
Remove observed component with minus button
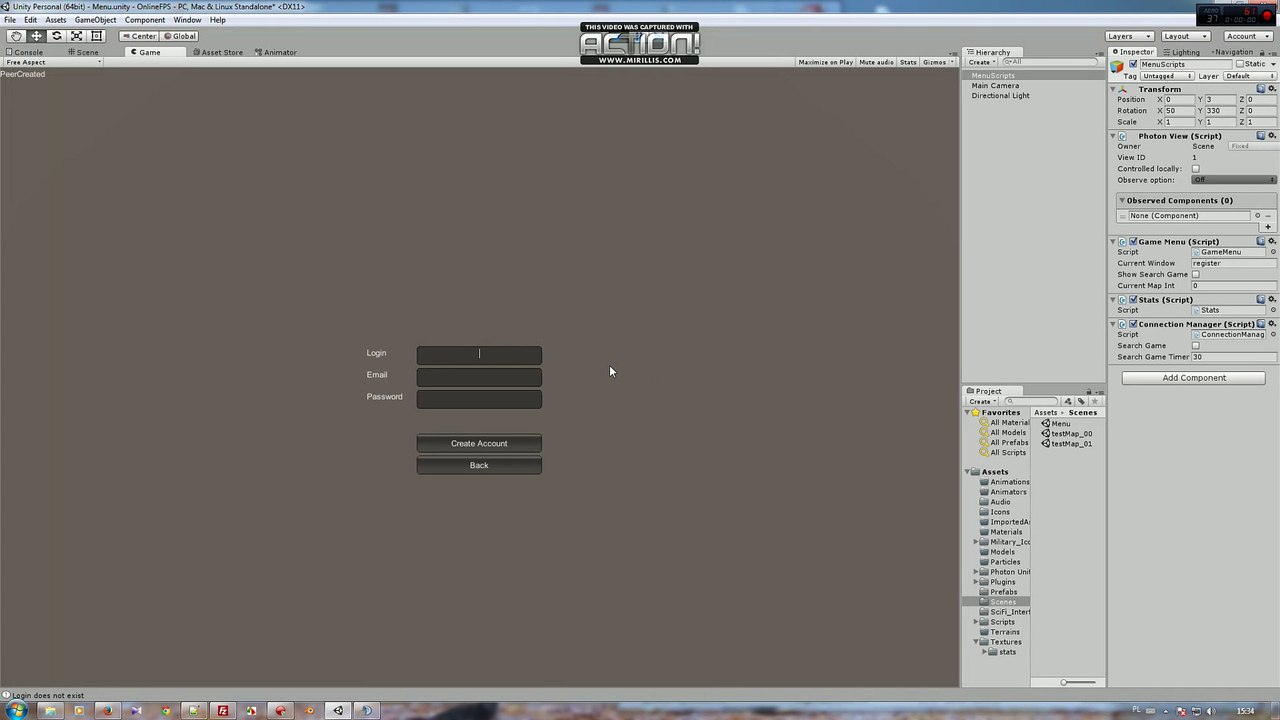[x=1269, y=216]
